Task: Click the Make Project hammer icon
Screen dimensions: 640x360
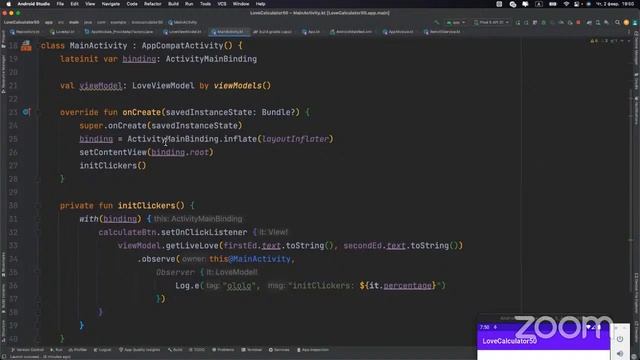Action: (x=437, y=22)
